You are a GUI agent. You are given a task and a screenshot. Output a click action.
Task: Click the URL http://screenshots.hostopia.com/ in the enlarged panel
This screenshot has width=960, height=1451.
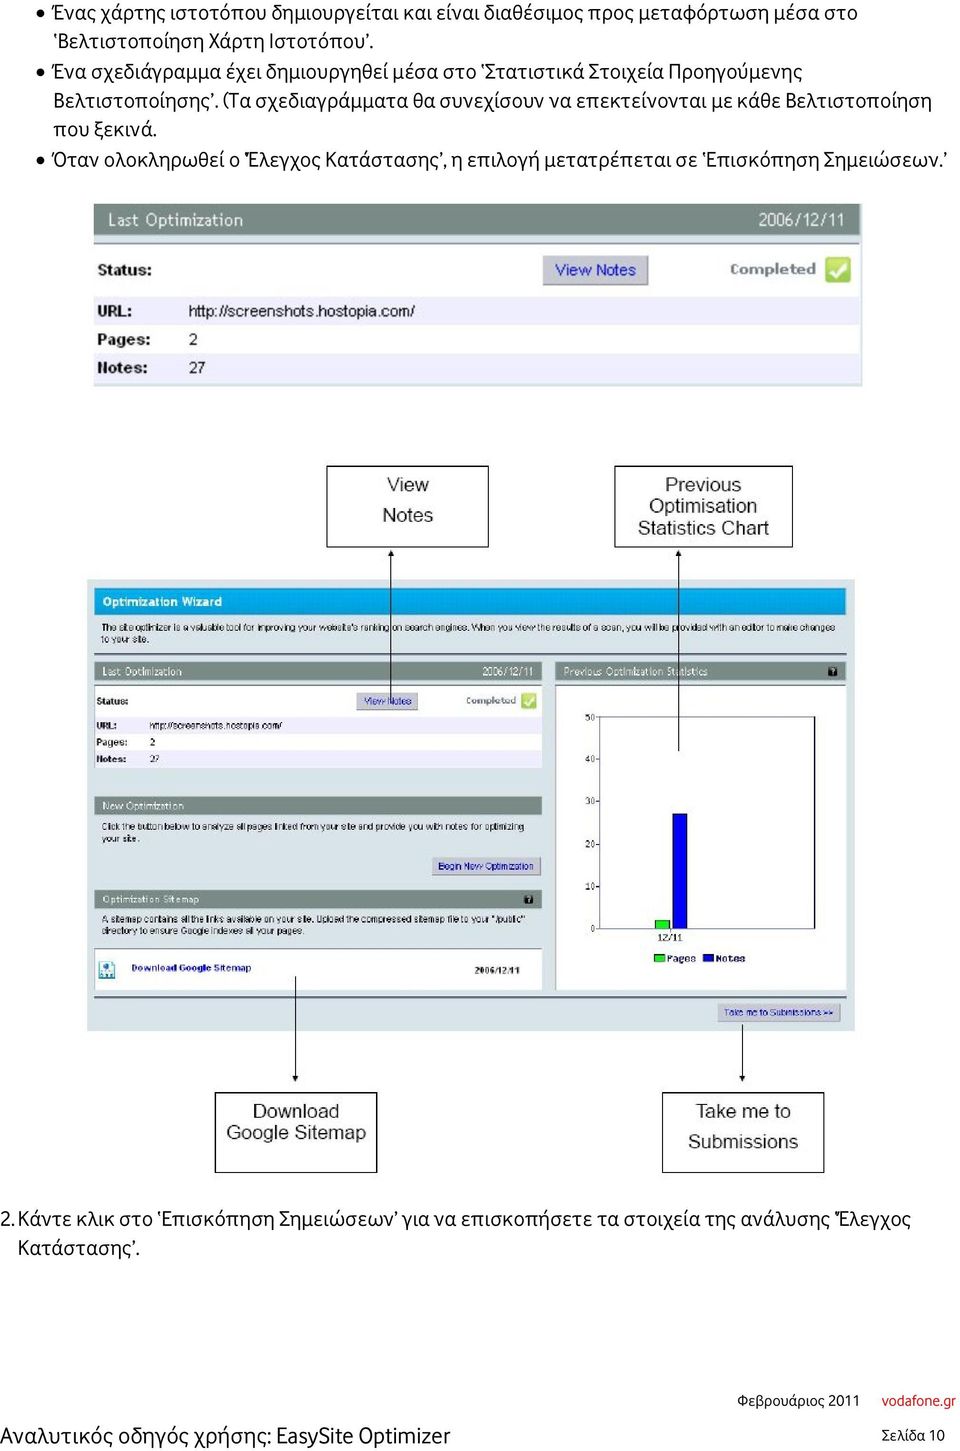pos(301,311)
